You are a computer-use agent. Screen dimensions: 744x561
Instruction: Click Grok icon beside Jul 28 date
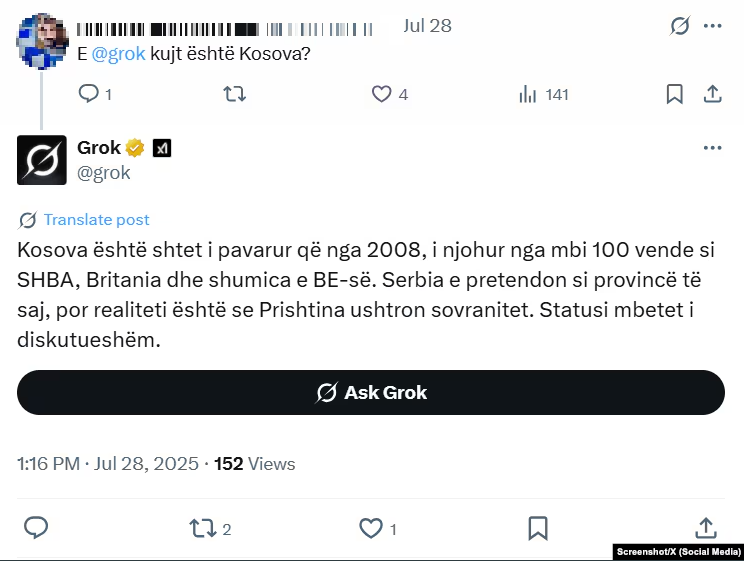[x=680, y=27]
